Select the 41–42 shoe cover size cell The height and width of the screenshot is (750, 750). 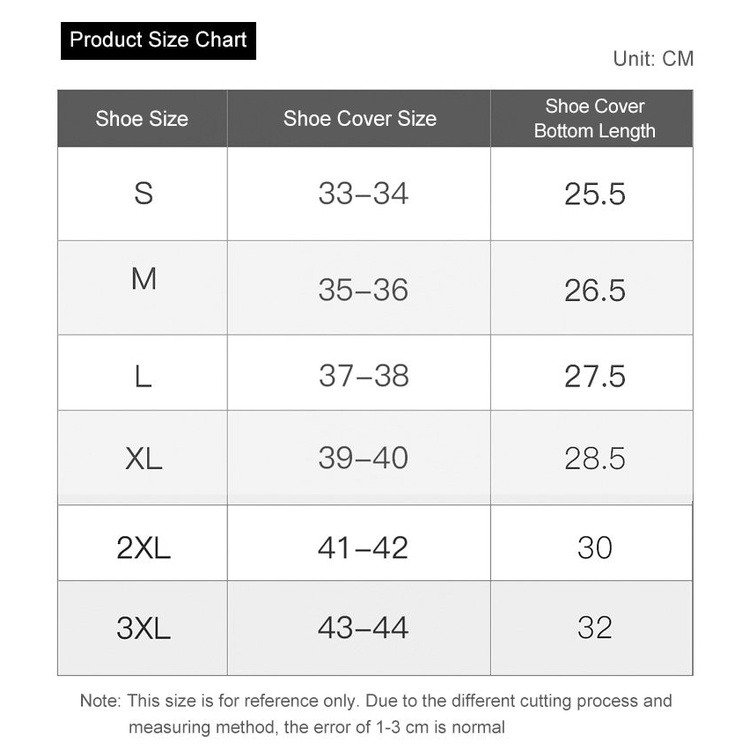363,547
